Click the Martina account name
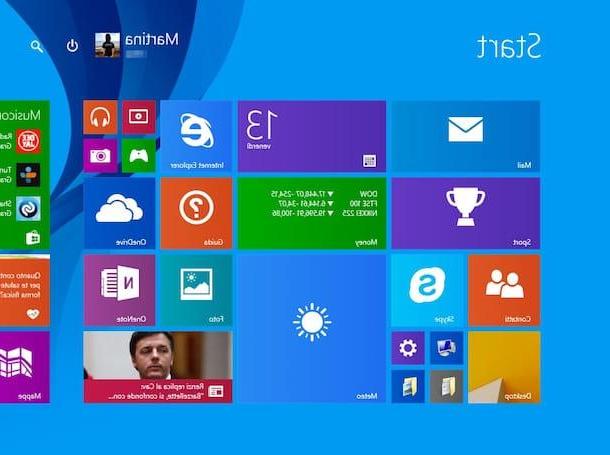This screenshot has height=455, width=610. pyautogui.click(x=152, y=39)
